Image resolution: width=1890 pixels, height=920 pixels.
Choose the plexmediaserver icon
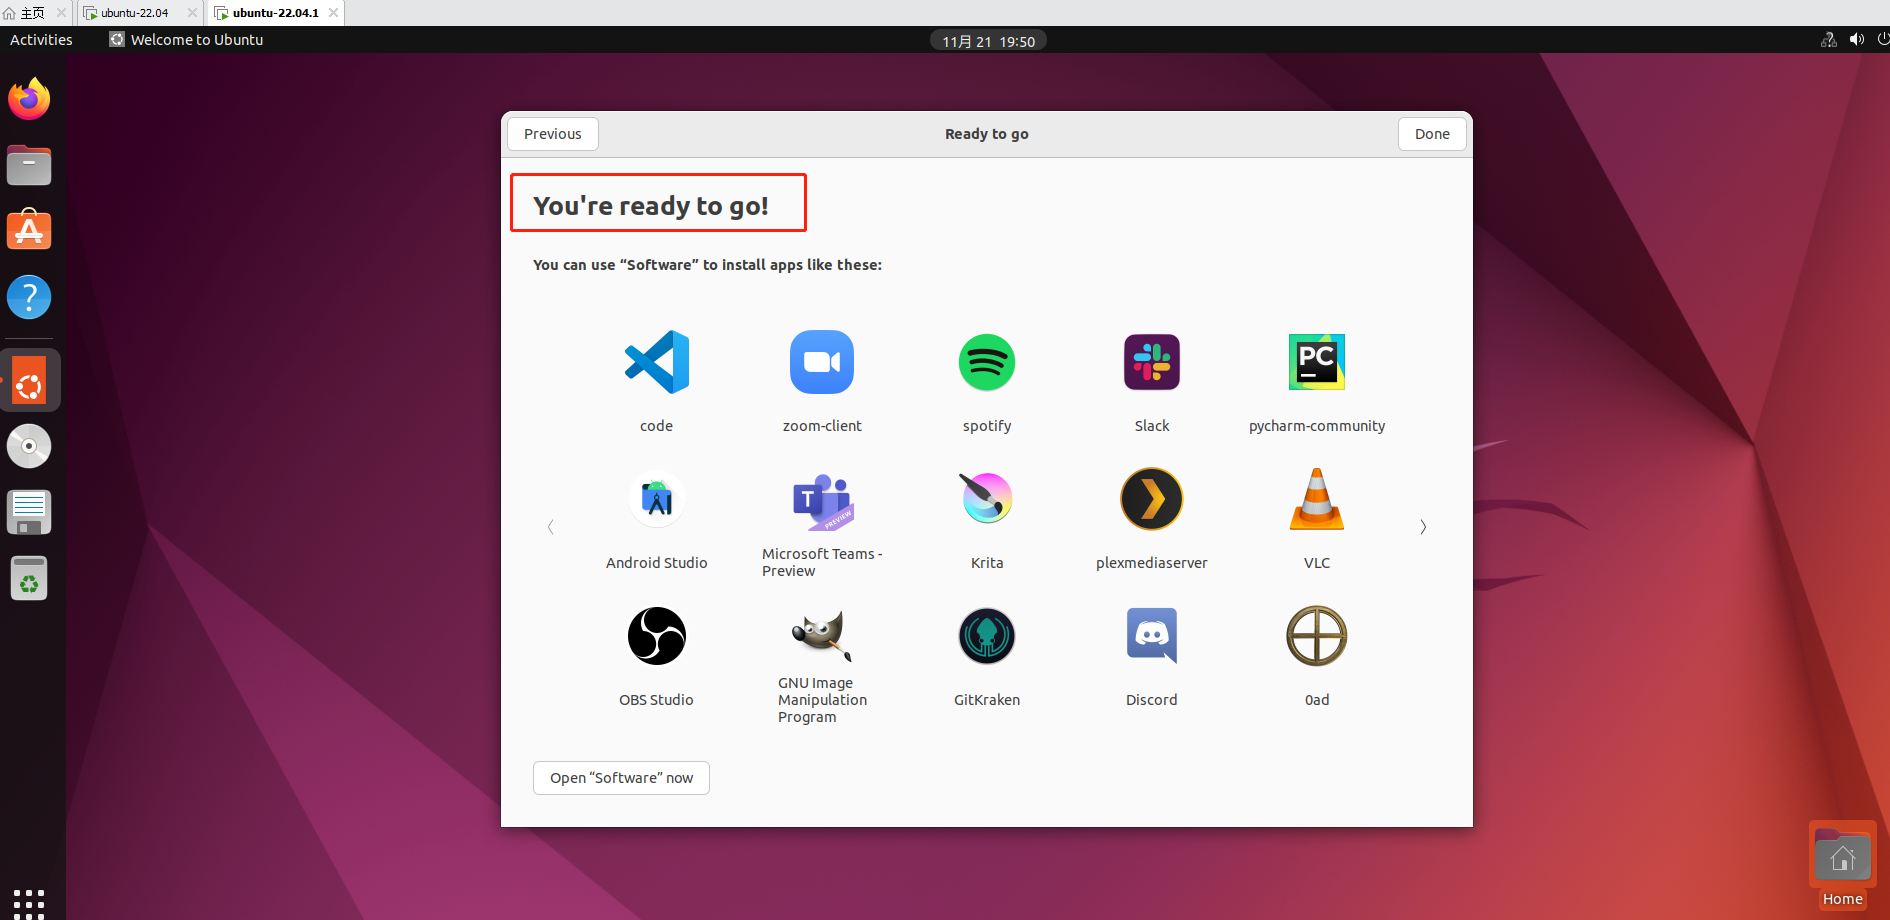[1152, 499]
